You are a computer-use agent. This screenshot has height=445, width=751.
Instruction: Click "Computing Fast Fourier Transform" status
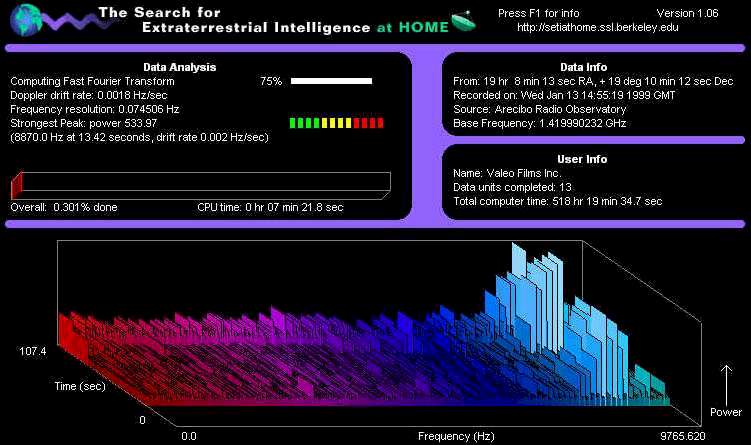click(92, 81)
